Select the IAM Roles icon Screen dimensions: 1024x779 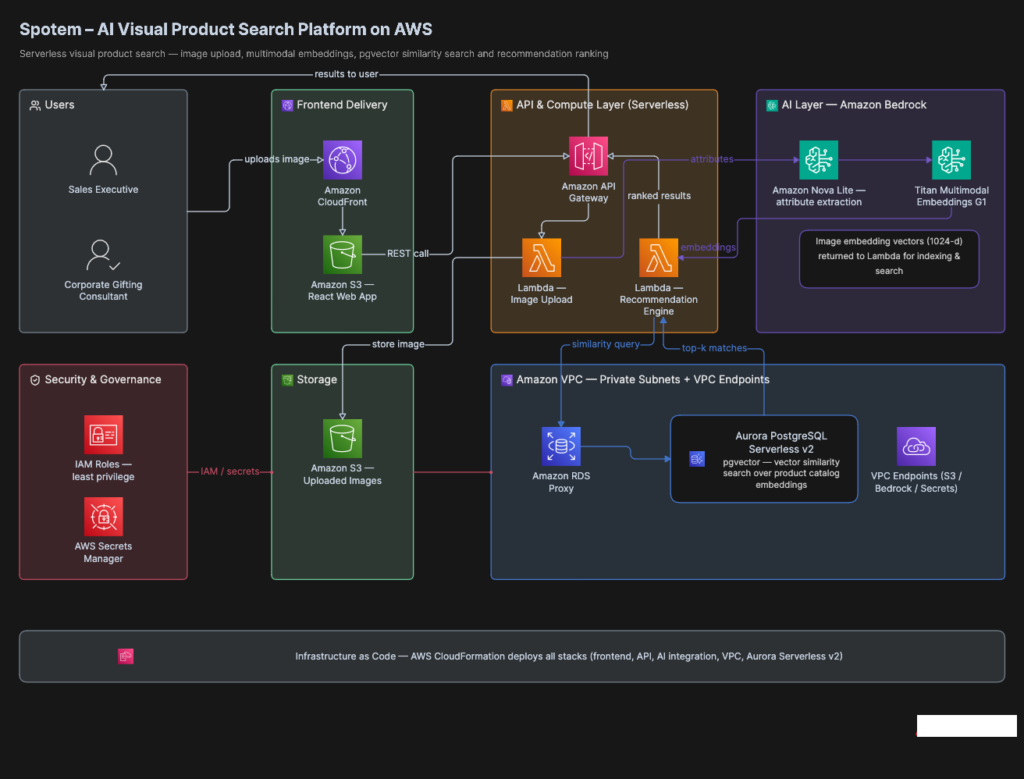tap(103, 435)
